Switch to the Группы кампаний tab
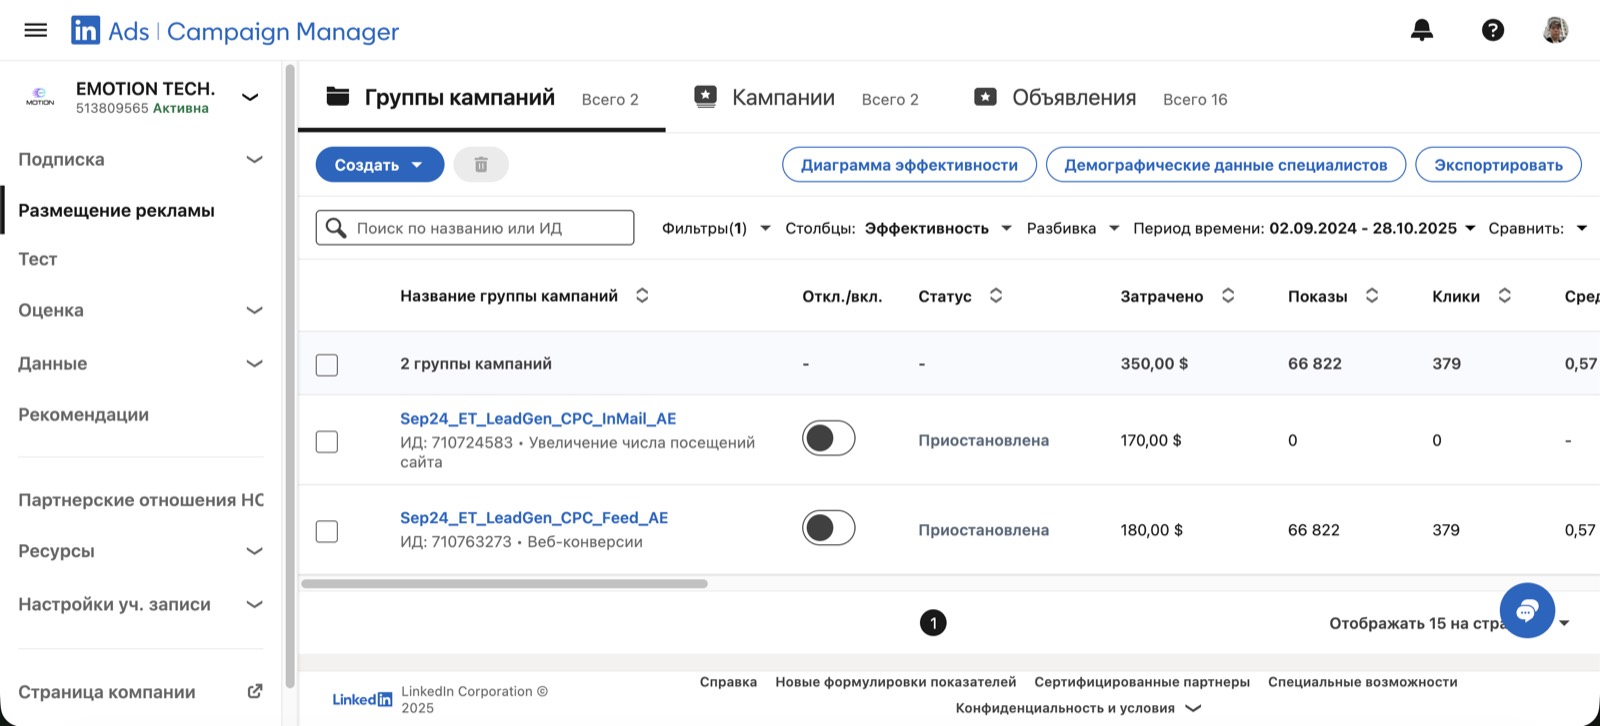The height and width of the screenshot is (726, 1600). tap(482, 97)
